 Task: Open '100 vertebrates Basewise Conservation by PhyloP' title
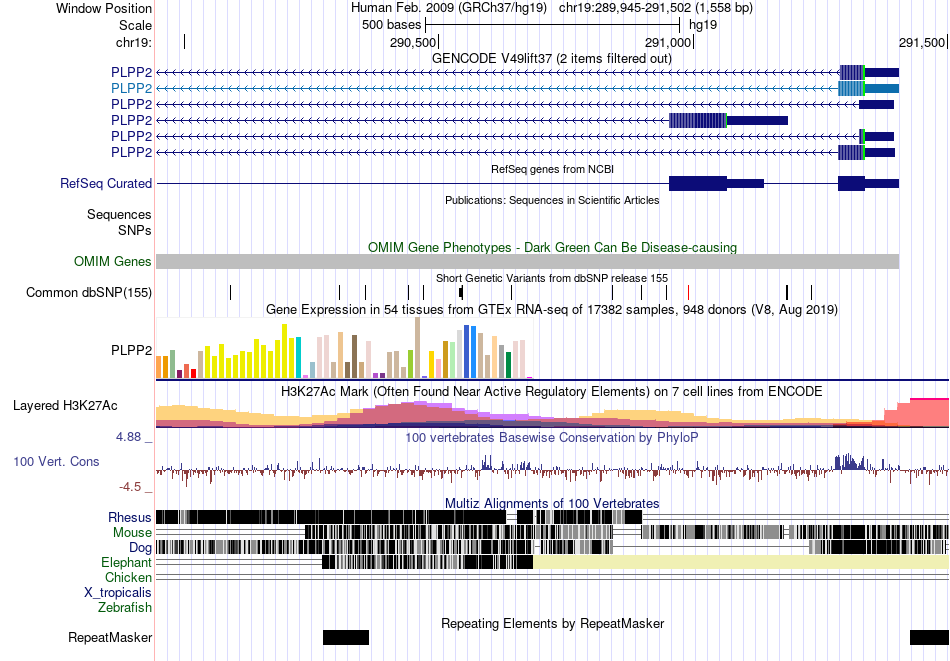(552, 437)
